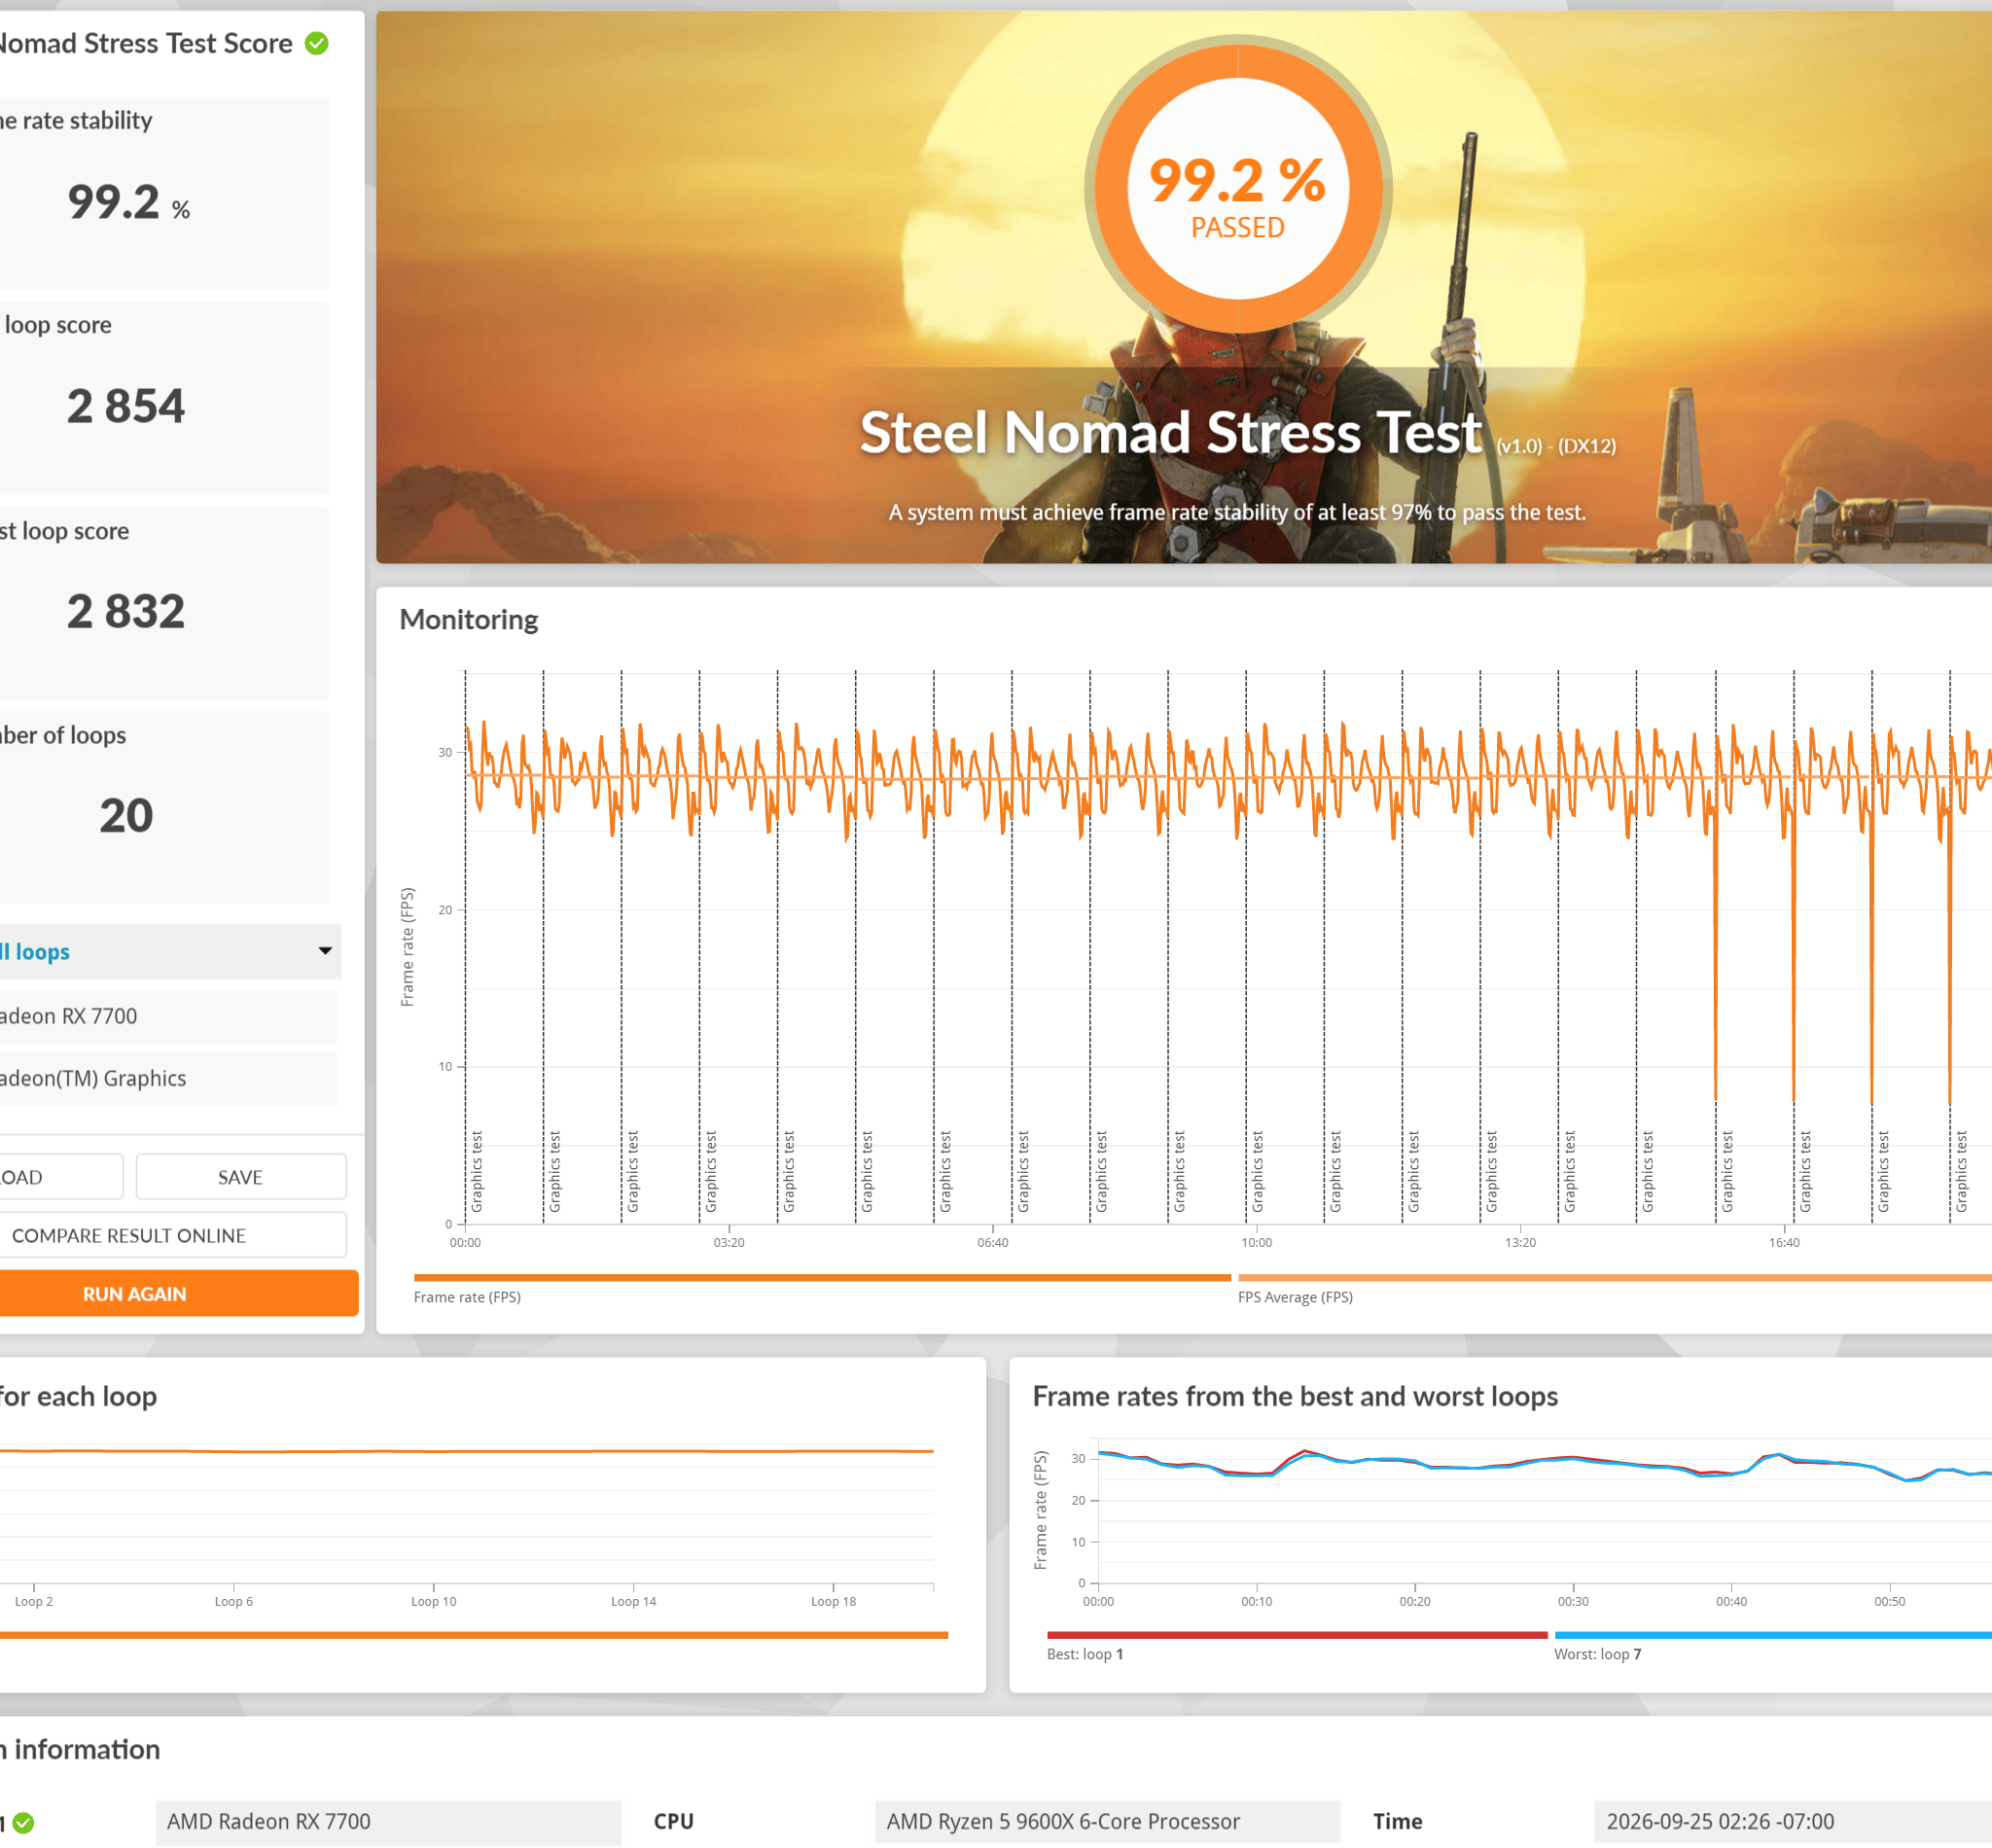The height and width of the screenshot is (1848, 1992).
Task: Click the 16:40 time axis label
Action: [x=1784, y=1243]
